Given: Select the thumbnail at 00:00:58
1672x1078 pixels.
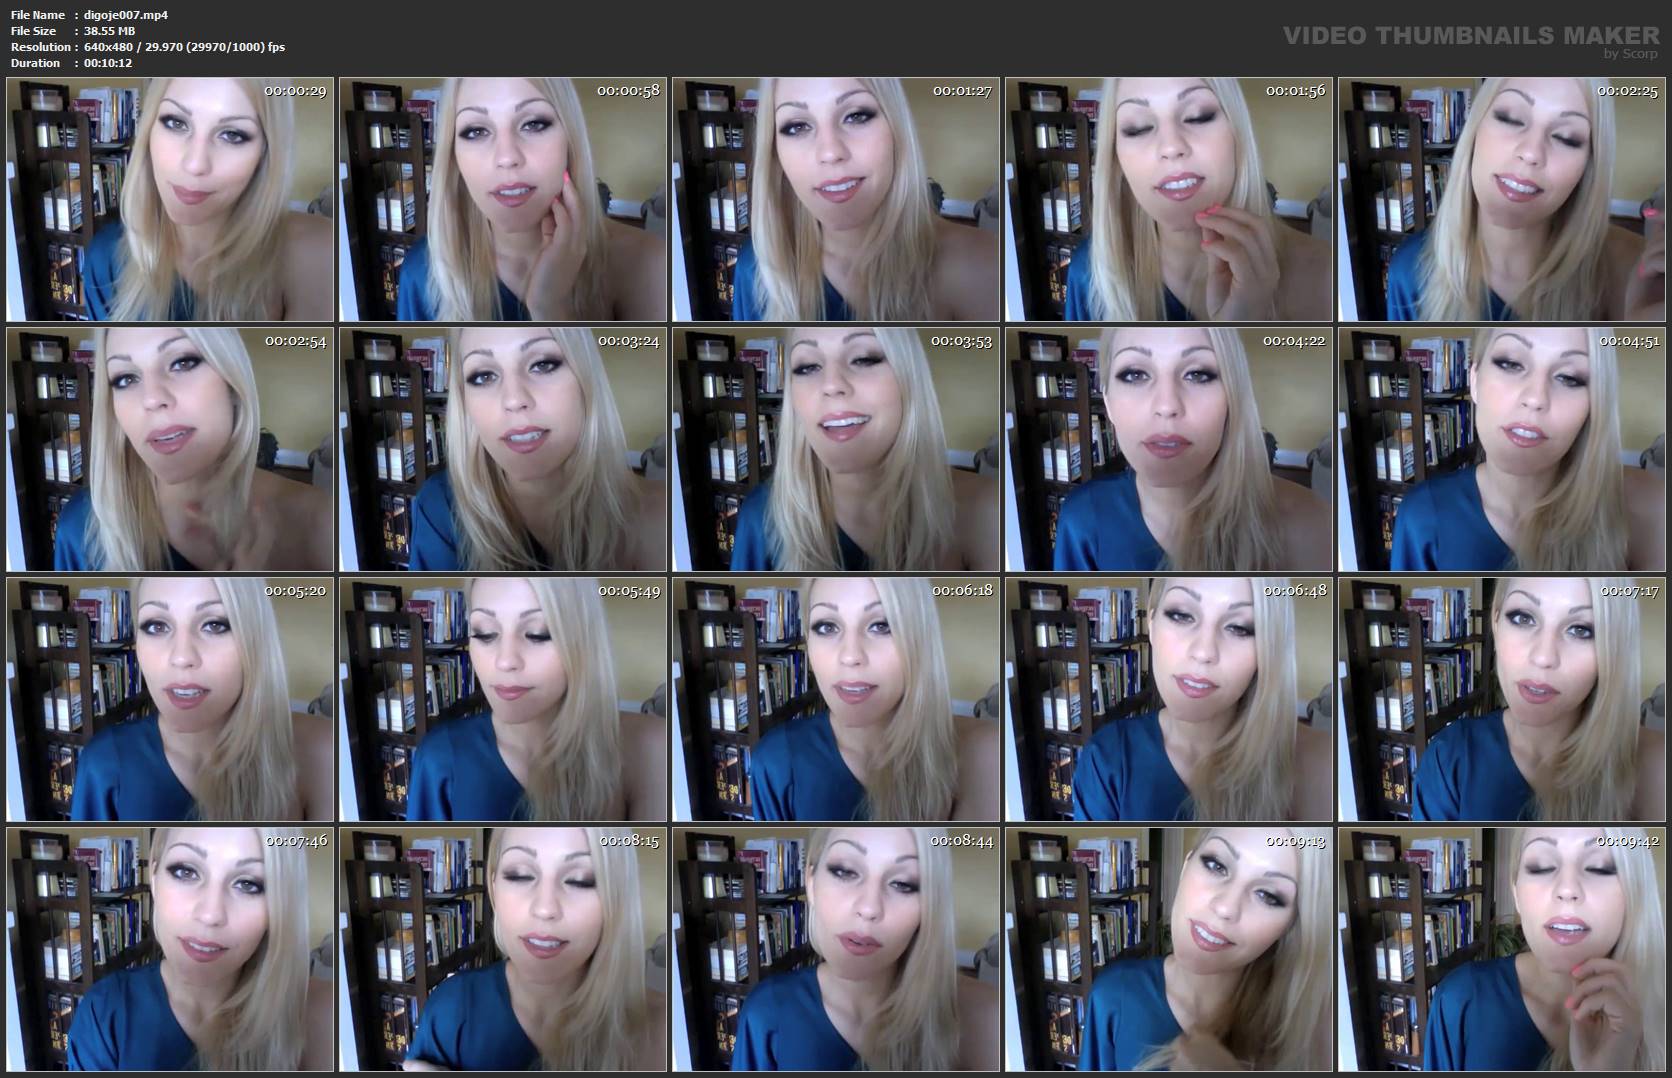Looking at the screenshot, I should click(x=503, y=200).
